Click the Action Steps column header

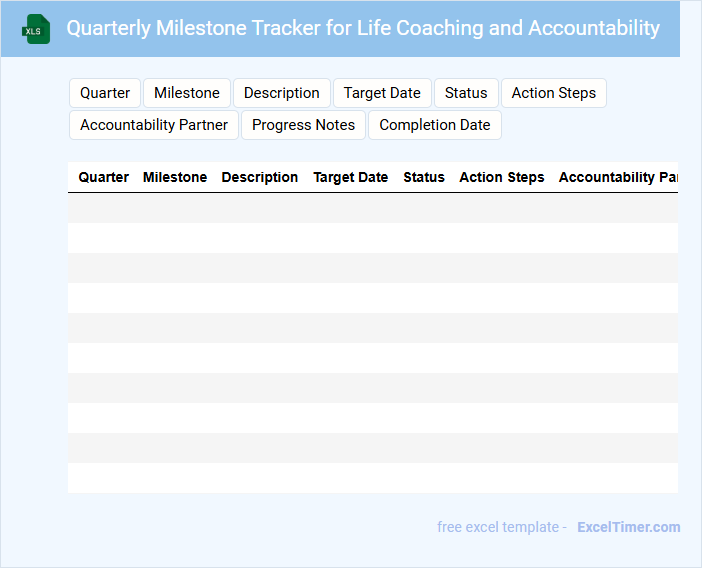click(x=502, y=177)
